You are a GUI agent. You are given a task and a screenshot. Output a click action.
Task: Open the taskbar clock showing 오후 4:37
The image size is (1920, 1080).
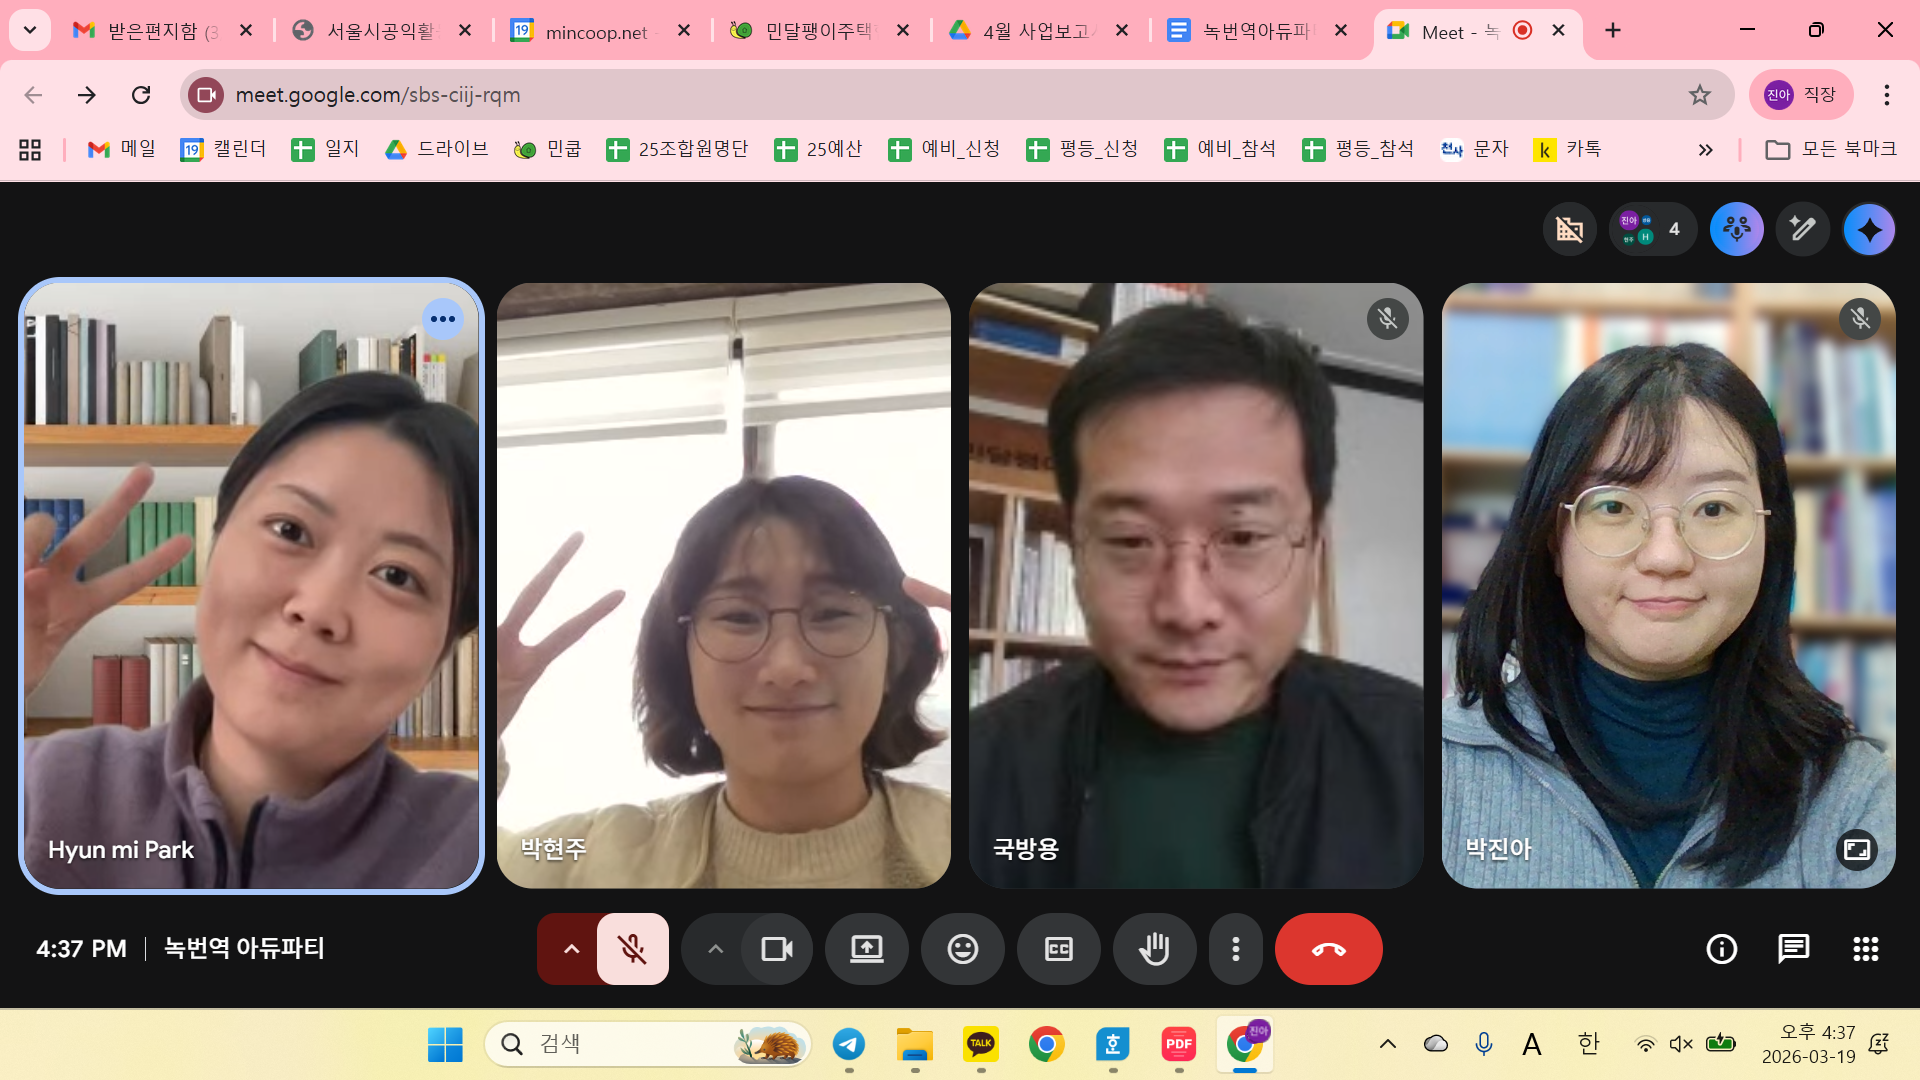click(1808, 1045)
